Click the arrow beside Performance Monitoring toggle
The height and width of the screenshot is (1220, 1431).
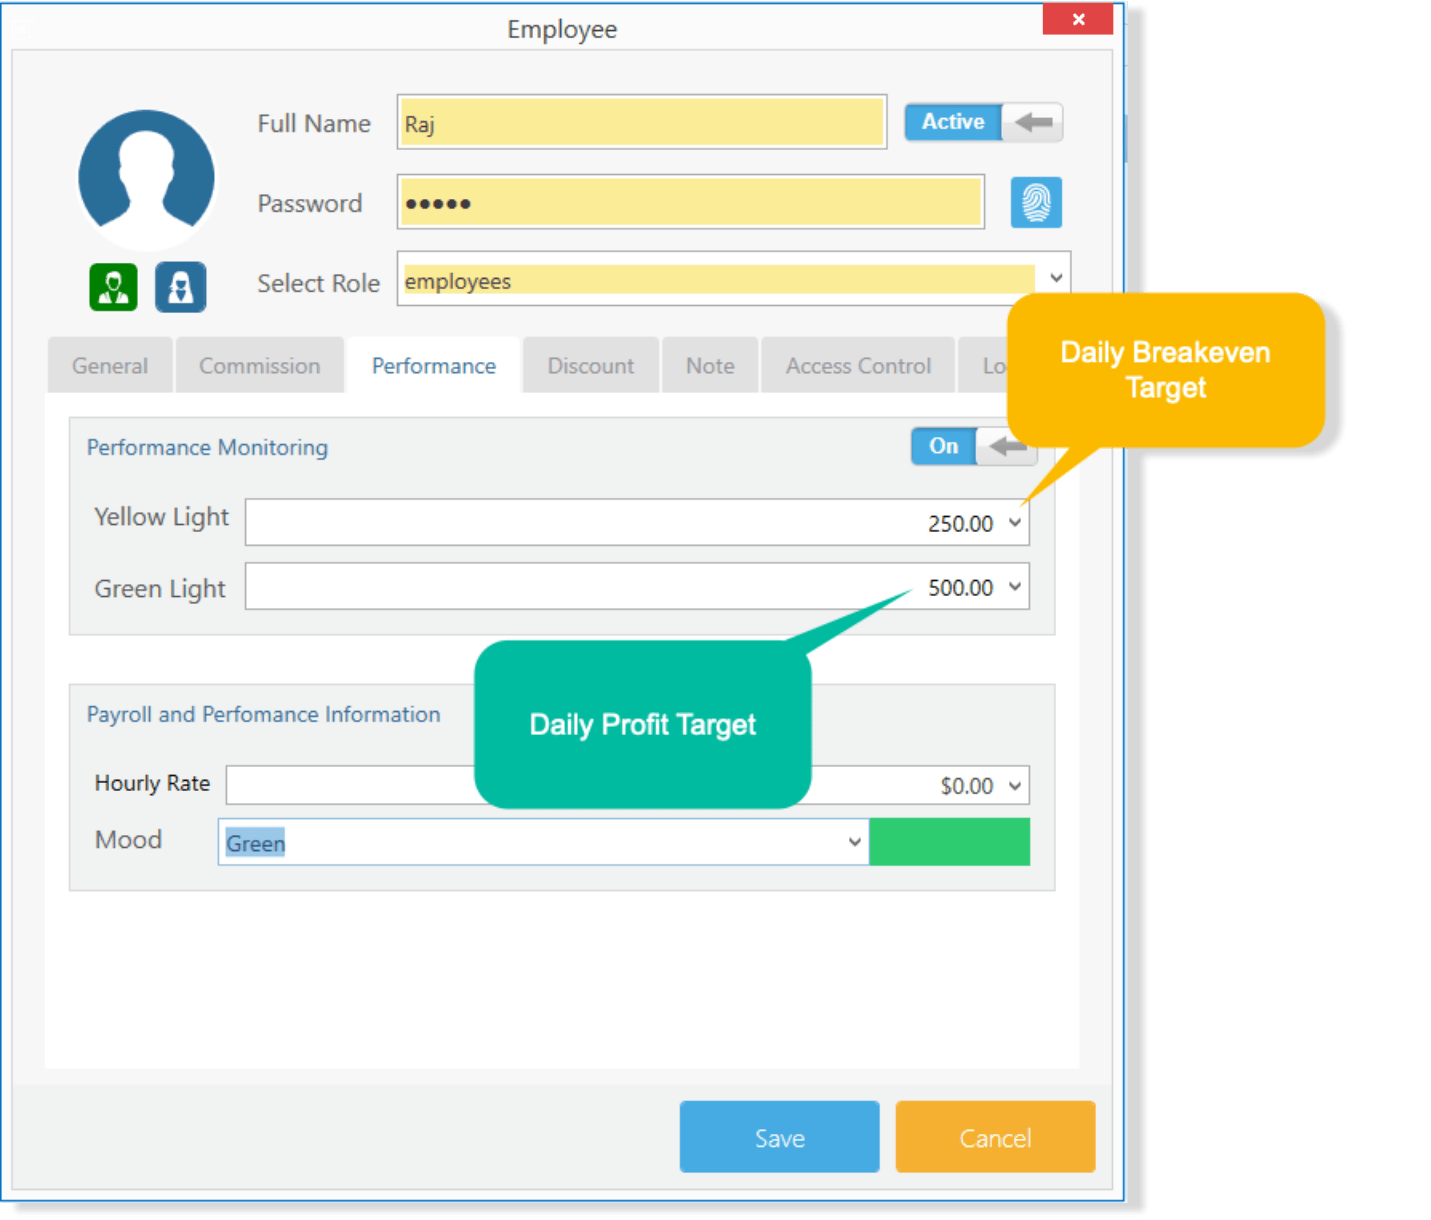click(1006, 447)
